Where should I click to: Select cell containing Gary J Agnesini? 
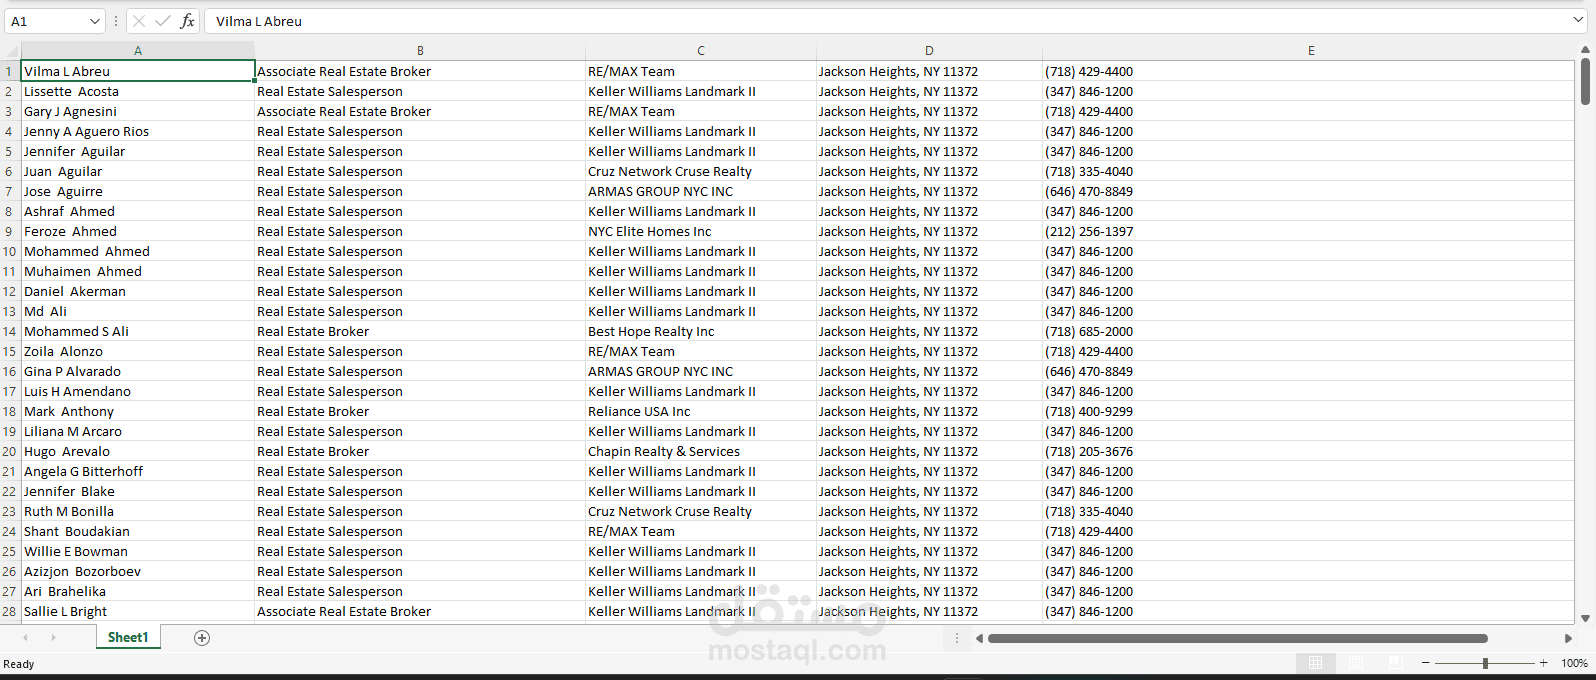point(138,111)
